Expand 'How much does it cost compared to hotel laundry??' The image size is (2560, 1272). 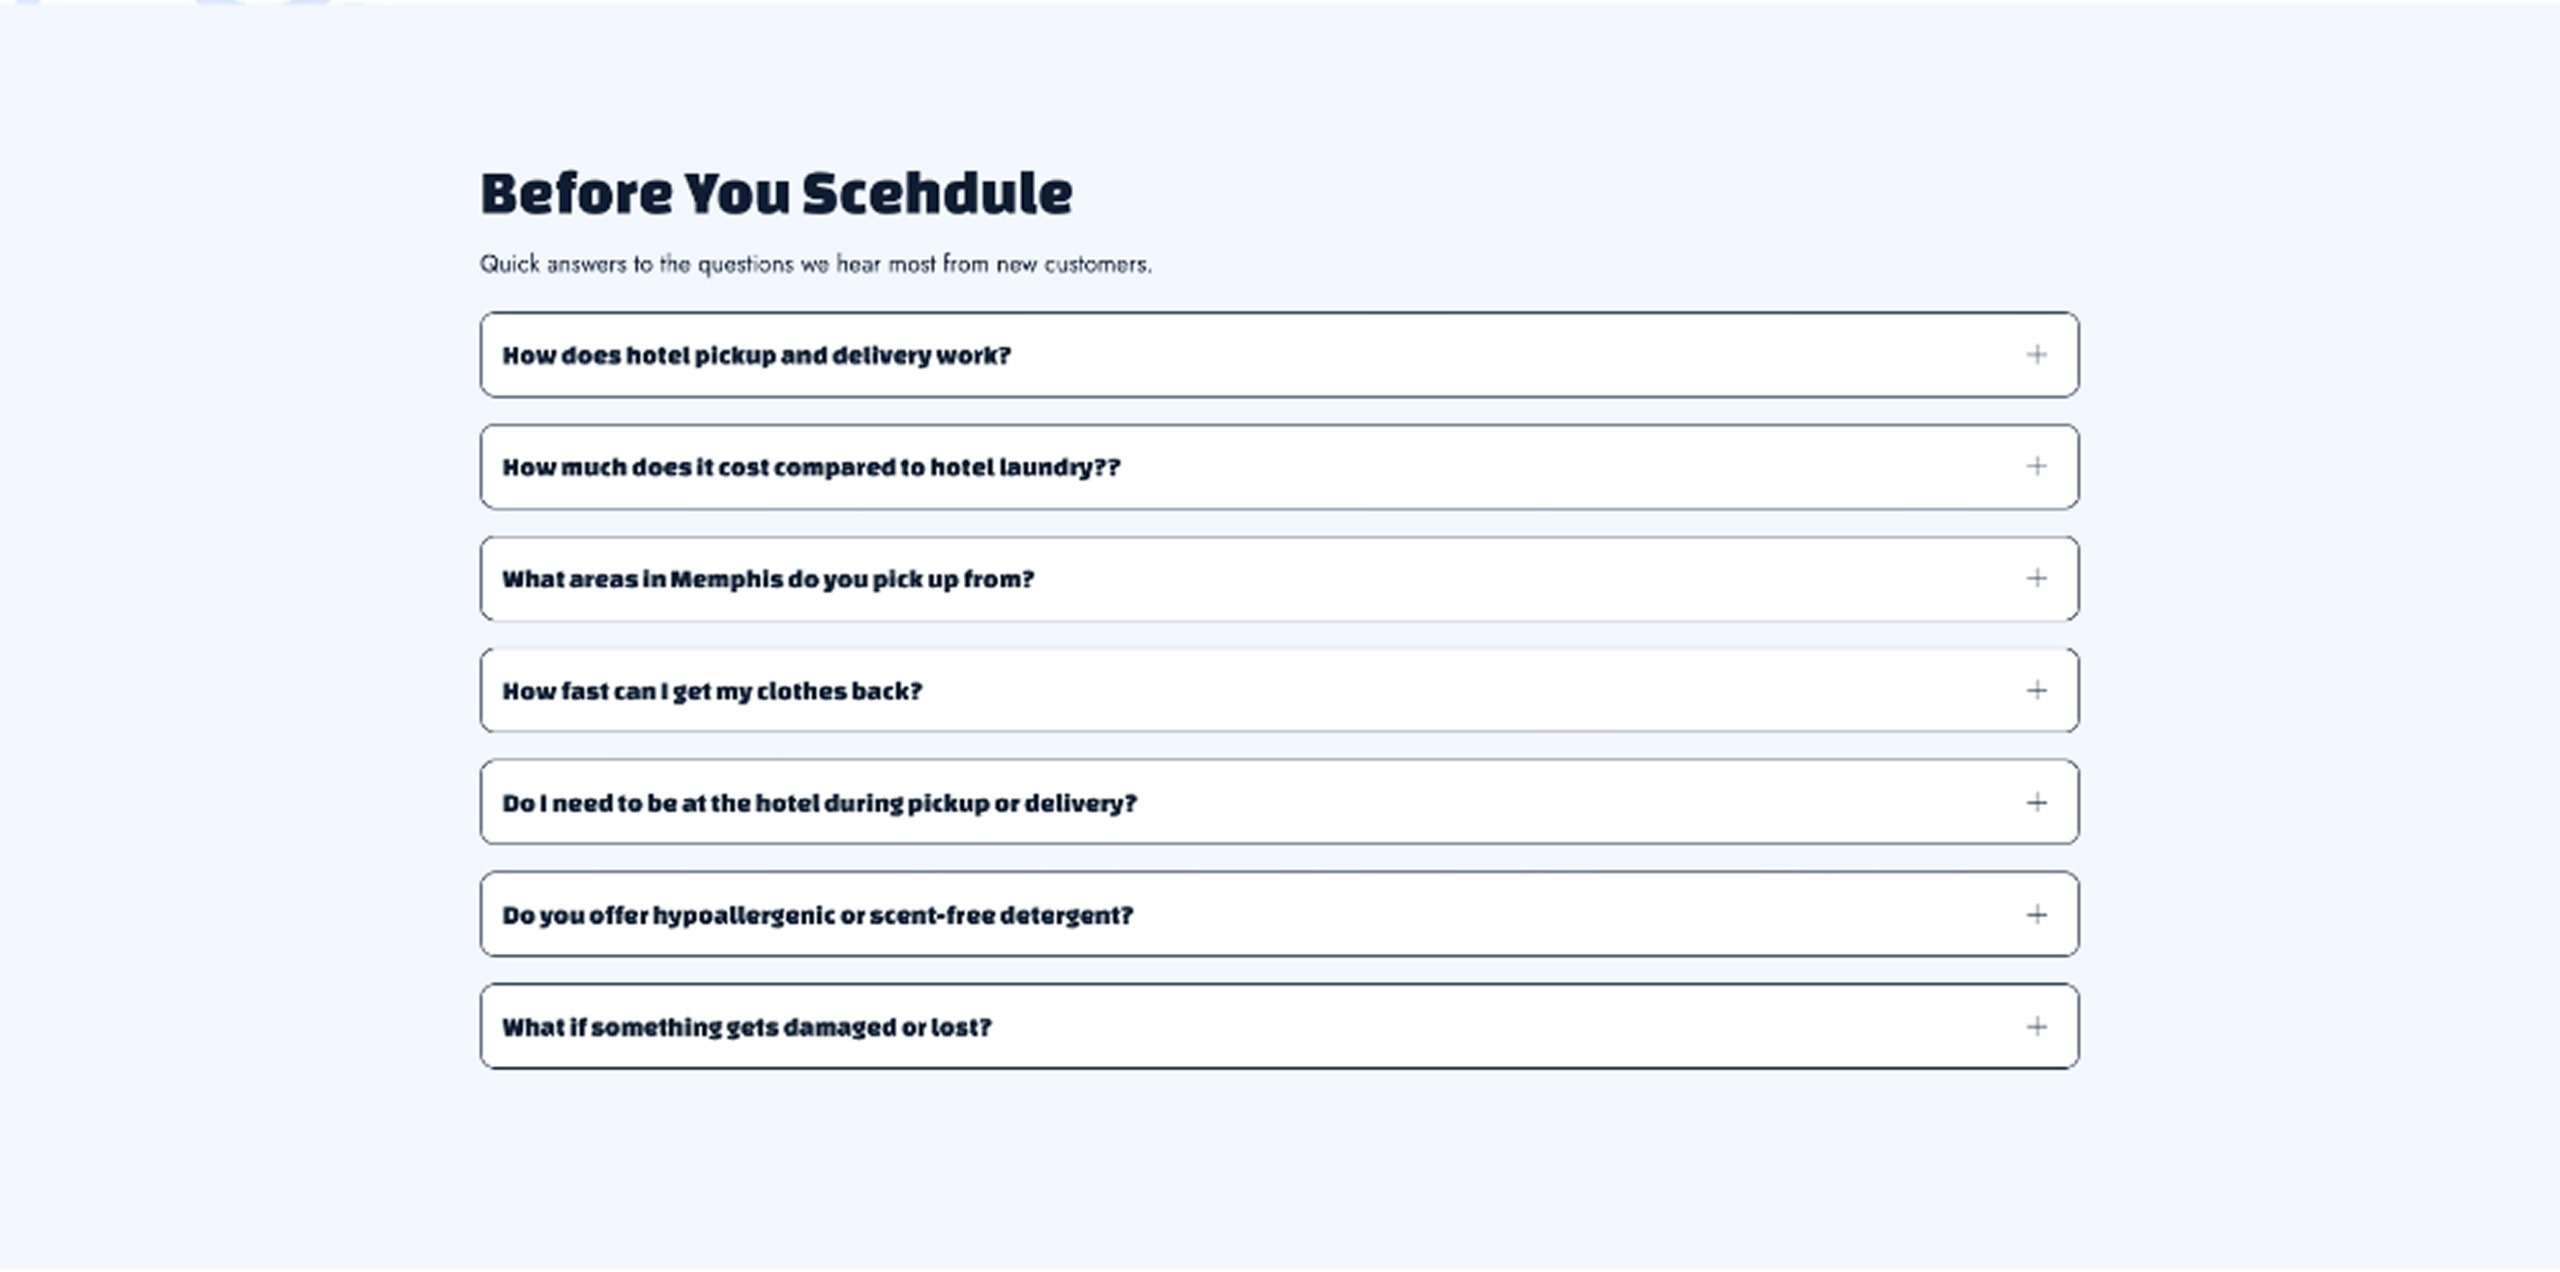811,468
